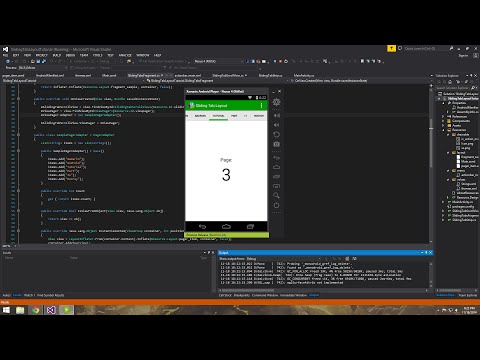Open Immediate Window tab
The image size is (480, 360).
(293, 295)
